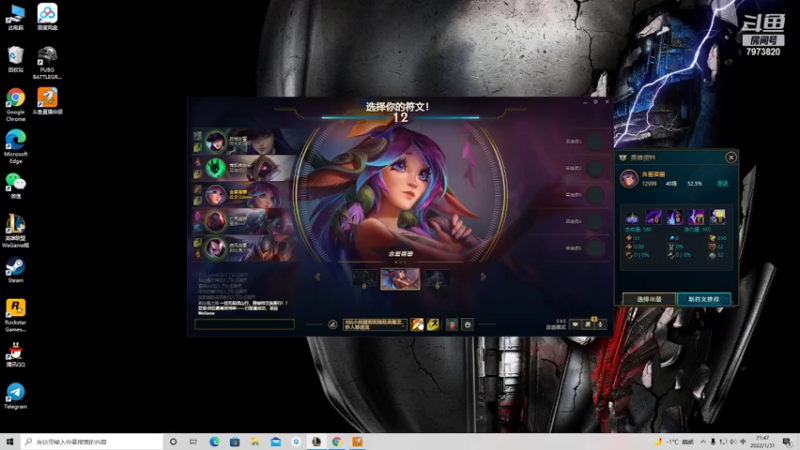Screen dimensions: 800x450
Task: Close the champion info panel
Action: coord(731,158)
